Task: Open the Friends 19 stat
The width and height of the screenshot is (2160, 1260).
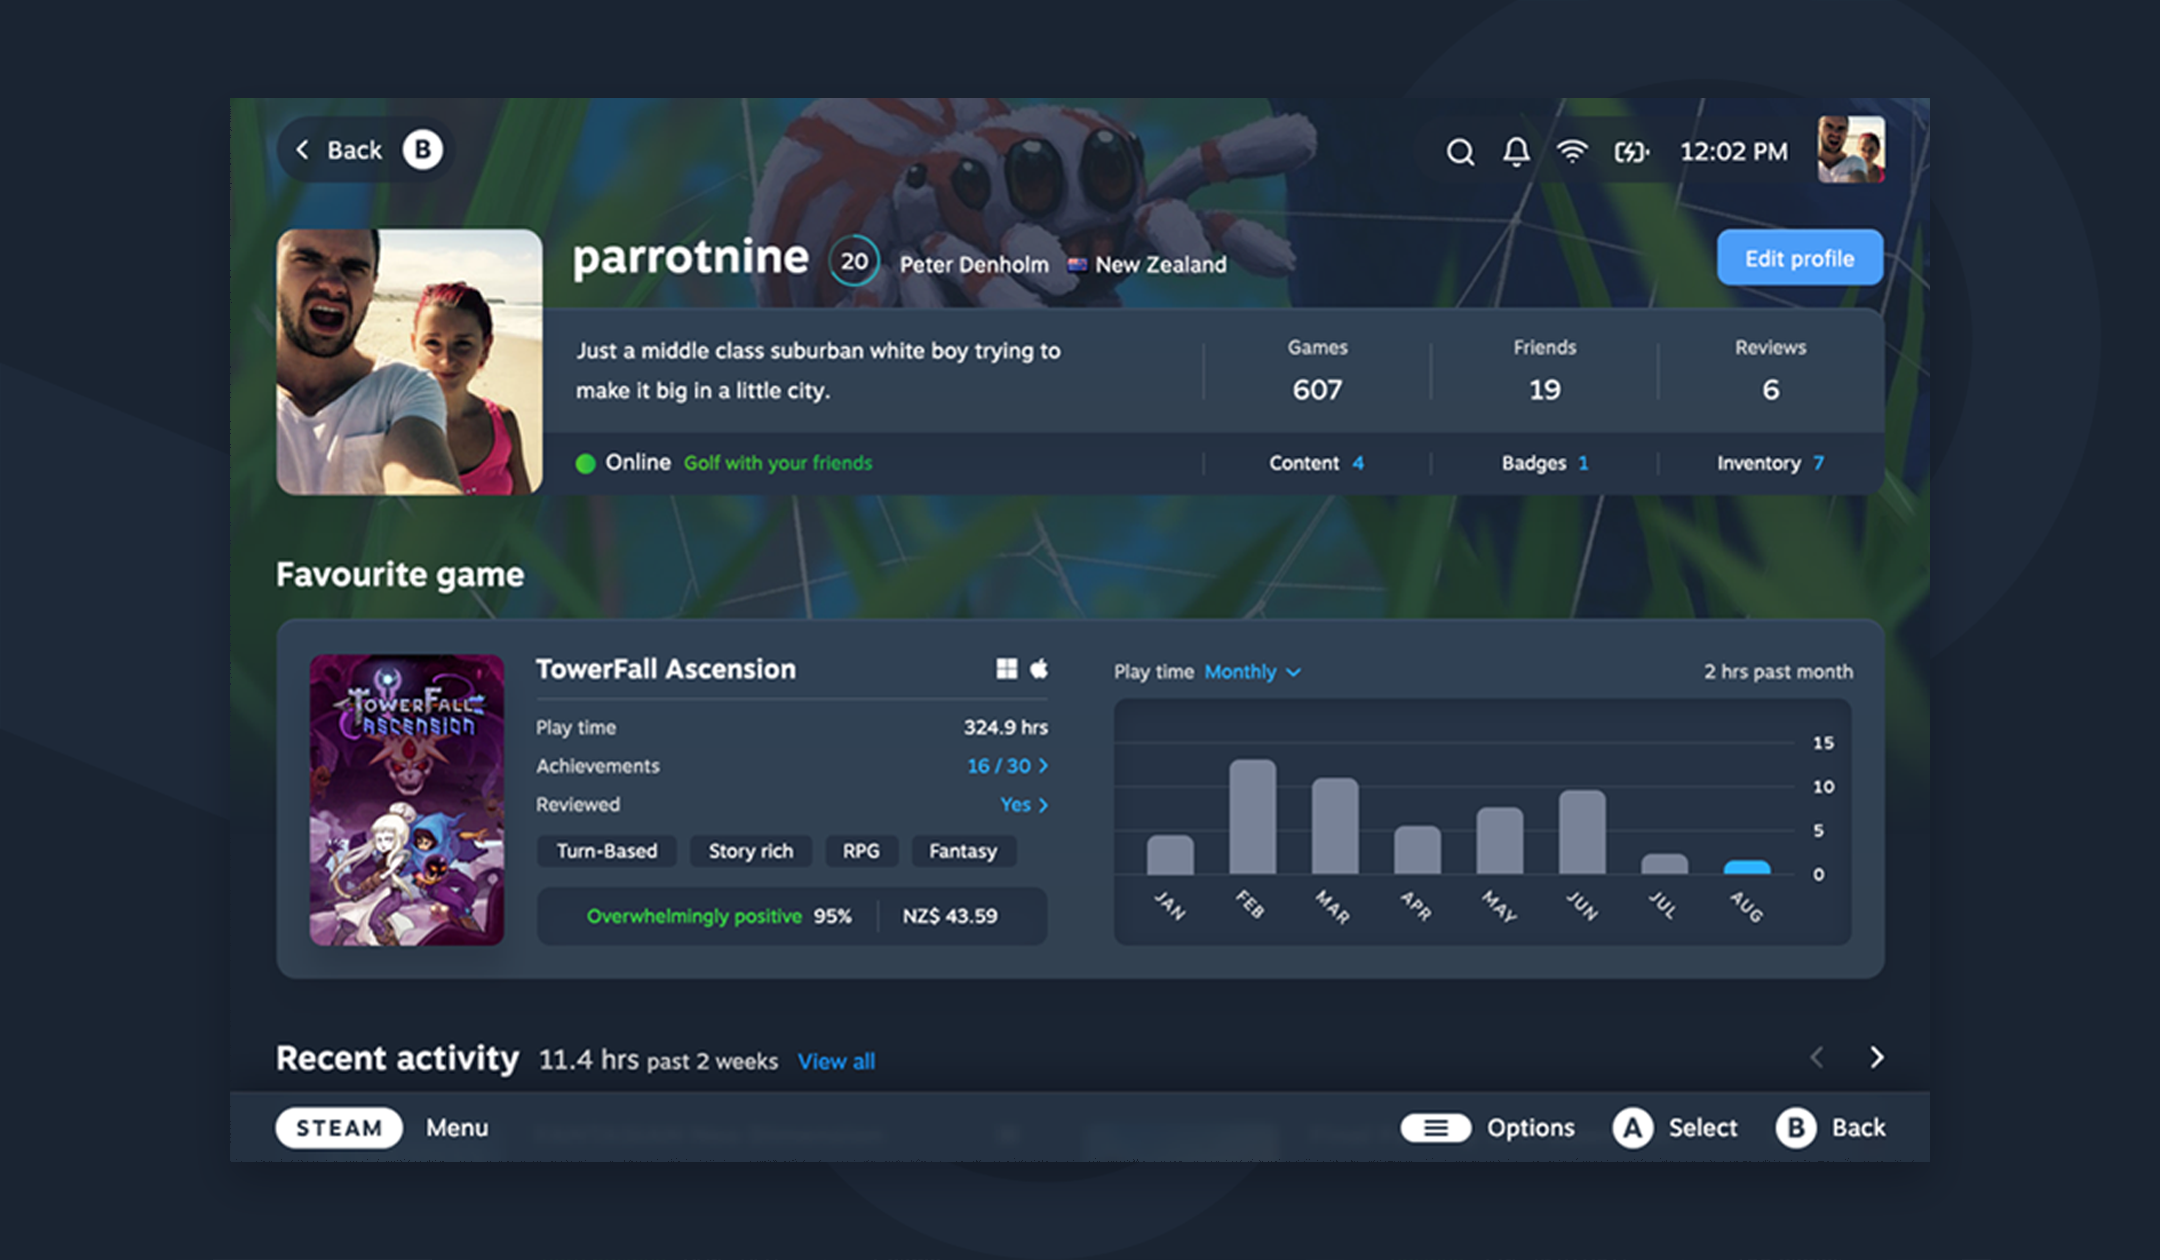Action: [x=1544, y=371]
